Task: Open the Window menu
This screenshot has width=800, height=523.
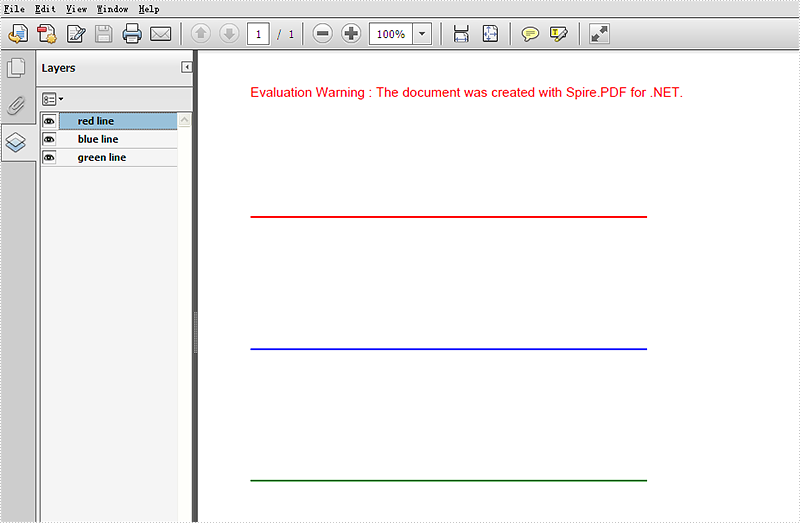Action: 112,9
